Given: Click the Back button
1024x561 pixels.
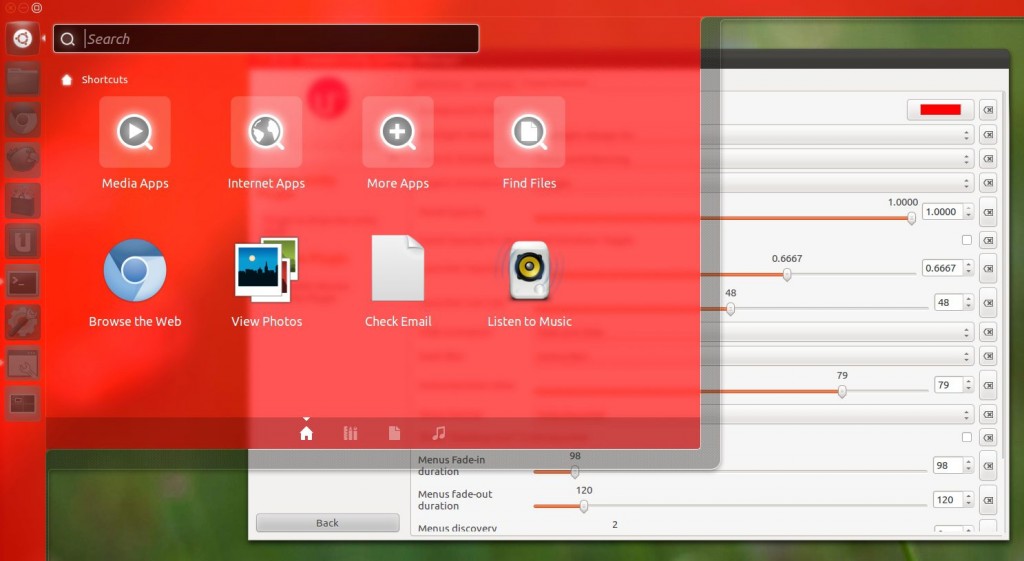Looking at the screenshot, I should coord(327,523).
